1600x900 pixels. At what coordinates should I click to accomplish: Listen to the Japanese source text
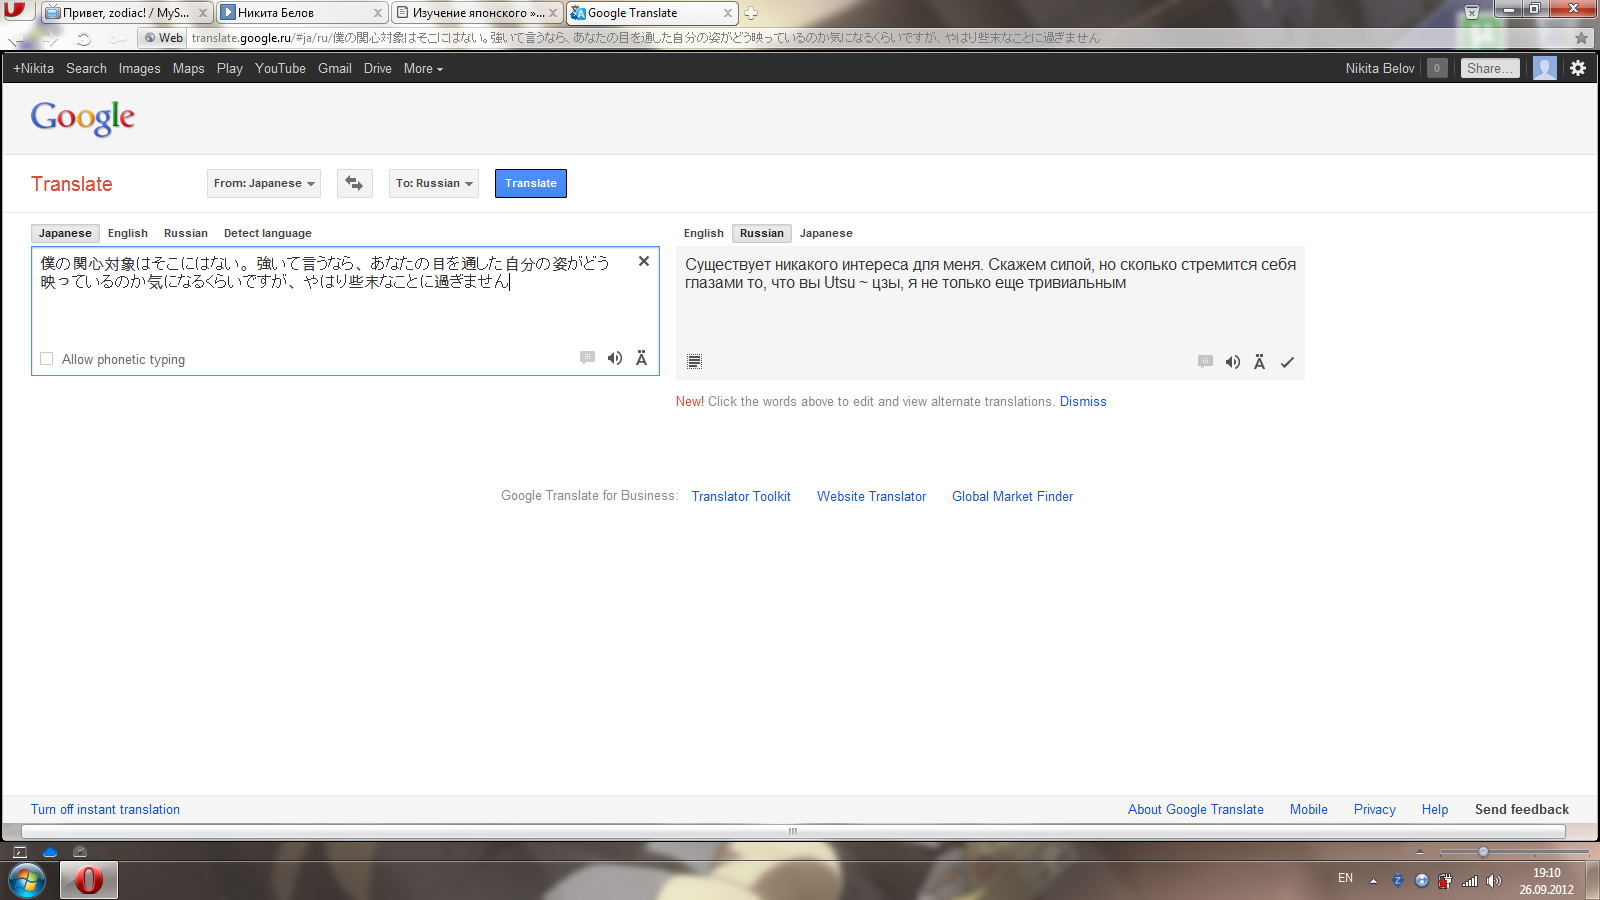pos(615,358)
